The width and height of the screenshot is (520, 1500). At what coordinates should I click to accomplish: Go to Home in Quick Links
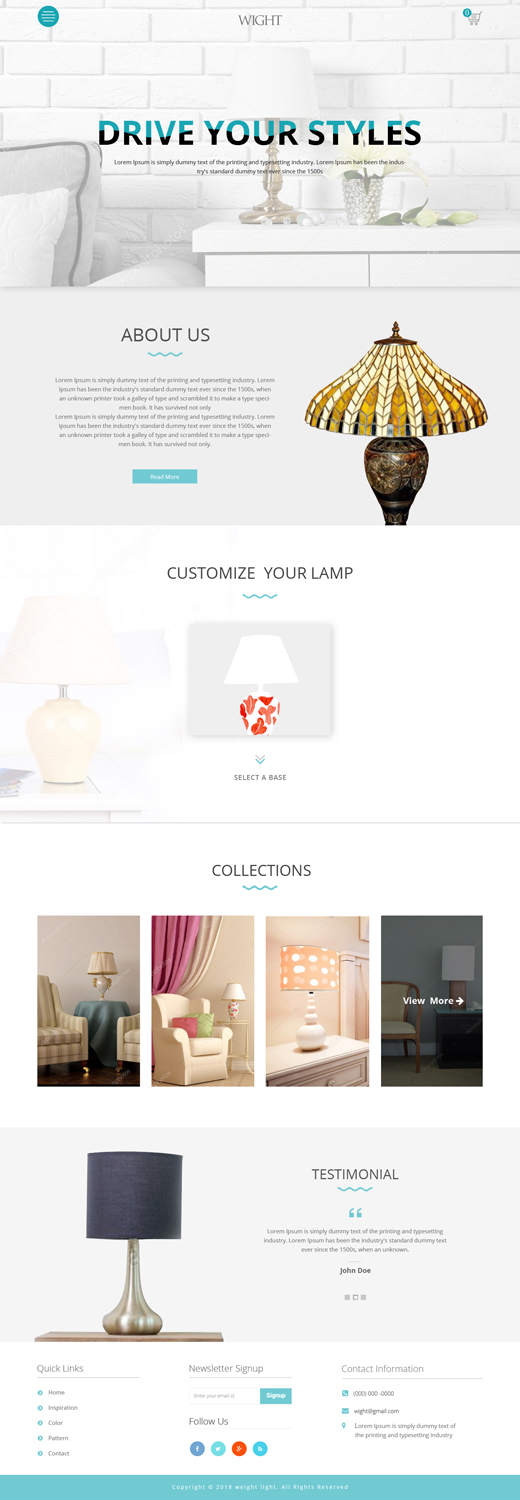56,1392
